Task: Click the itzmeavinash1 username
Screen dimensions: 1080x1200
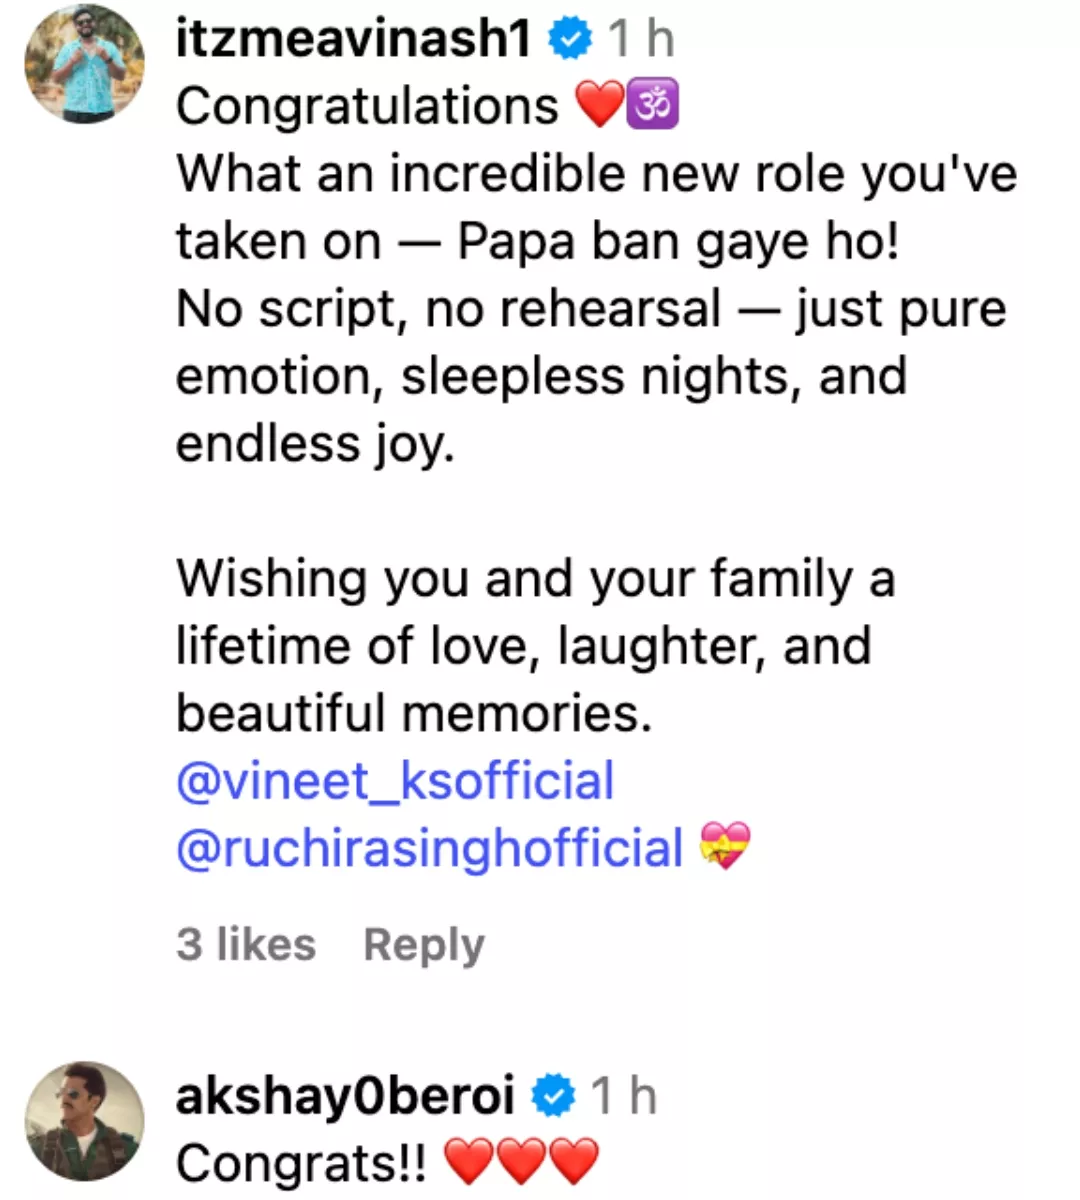Action: pyautogui.click(x=353, y=39)
